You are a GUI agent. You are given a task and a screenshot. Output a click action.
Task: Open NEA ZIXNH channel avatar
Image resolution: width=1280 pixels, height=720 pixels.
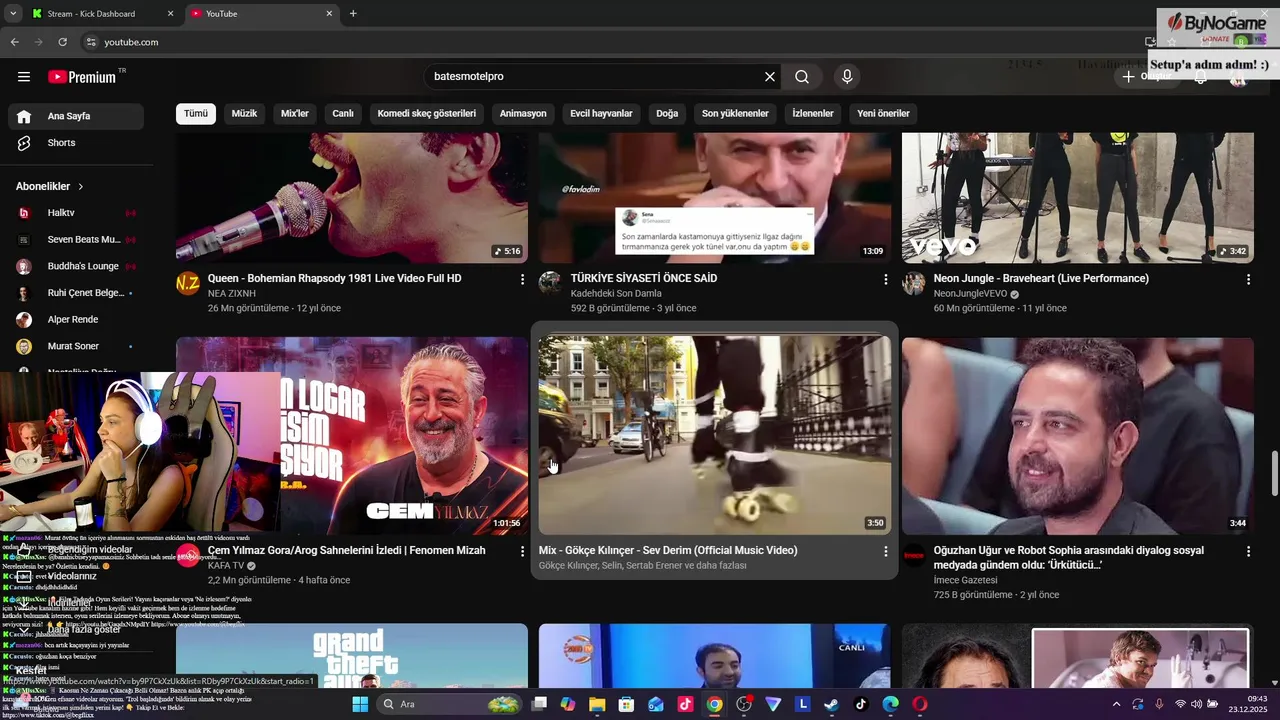click(x=188, y=283)
